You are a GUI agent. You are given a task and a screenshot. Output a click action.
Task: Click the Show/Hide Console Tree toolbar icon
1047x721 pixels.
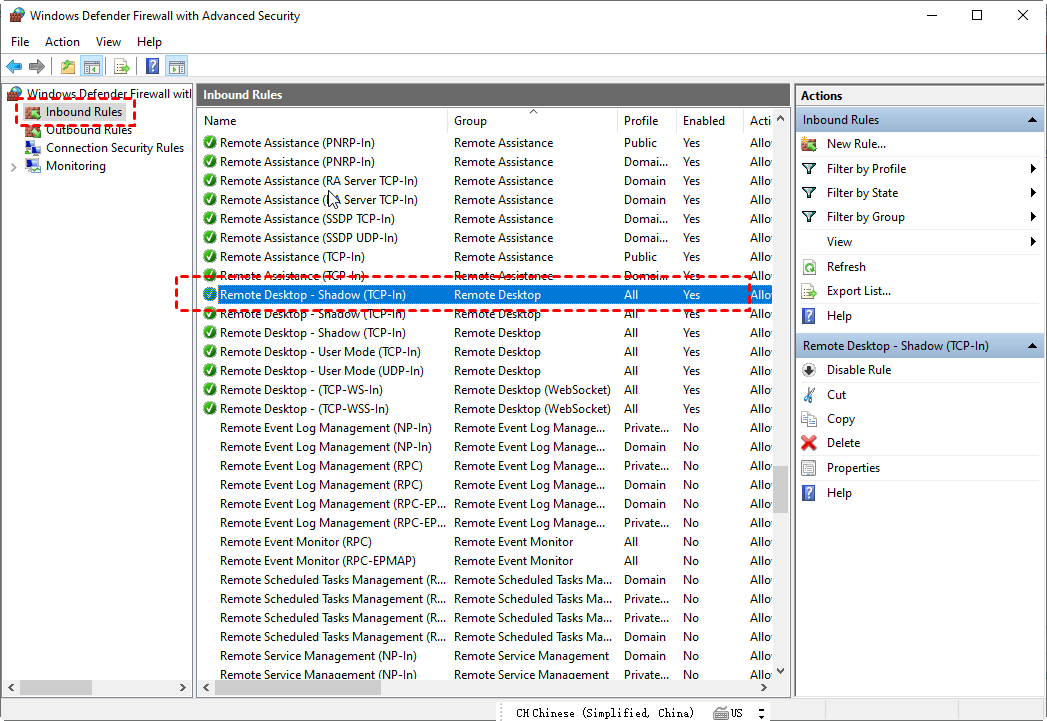(x=92, y=67)
